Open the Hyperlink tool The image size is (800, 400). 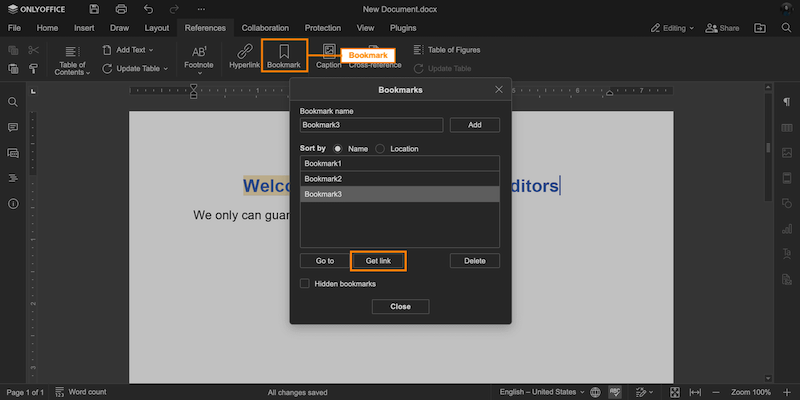244,55
